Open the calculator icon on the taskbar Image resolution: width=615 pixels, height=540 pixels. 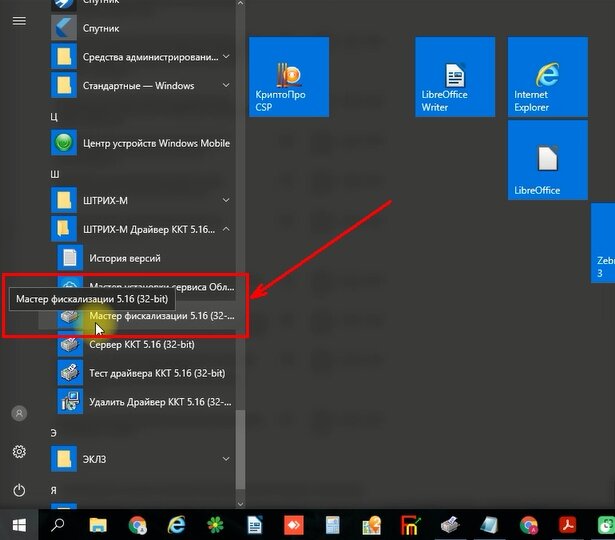[x=333, y=525]
